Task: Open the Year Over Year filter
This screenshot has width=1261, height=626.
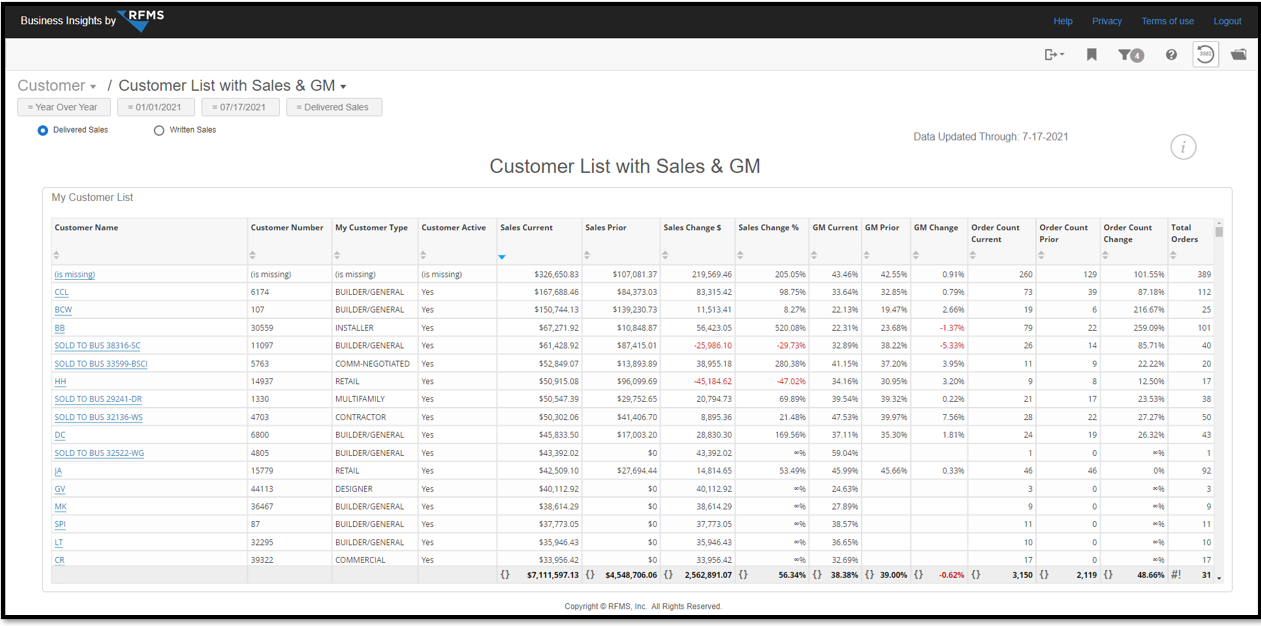Action: click(x=63, y=107)
